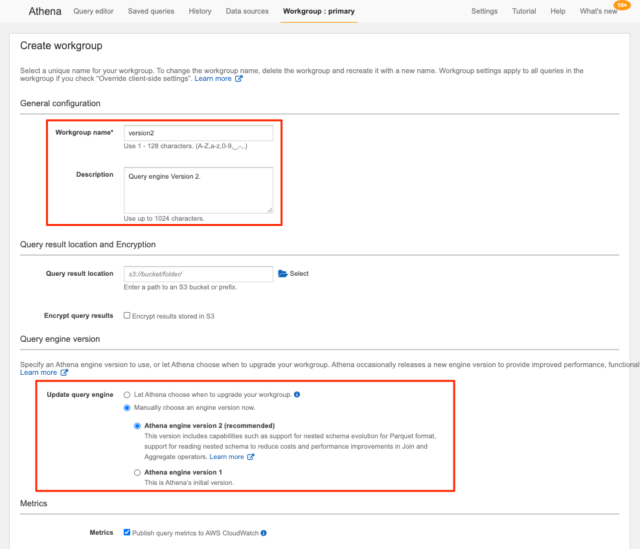This screenshot has height=549, width=640.
Task: Click 'Use 1 - 128 characters' hint
Action: [x=185, y=146]
